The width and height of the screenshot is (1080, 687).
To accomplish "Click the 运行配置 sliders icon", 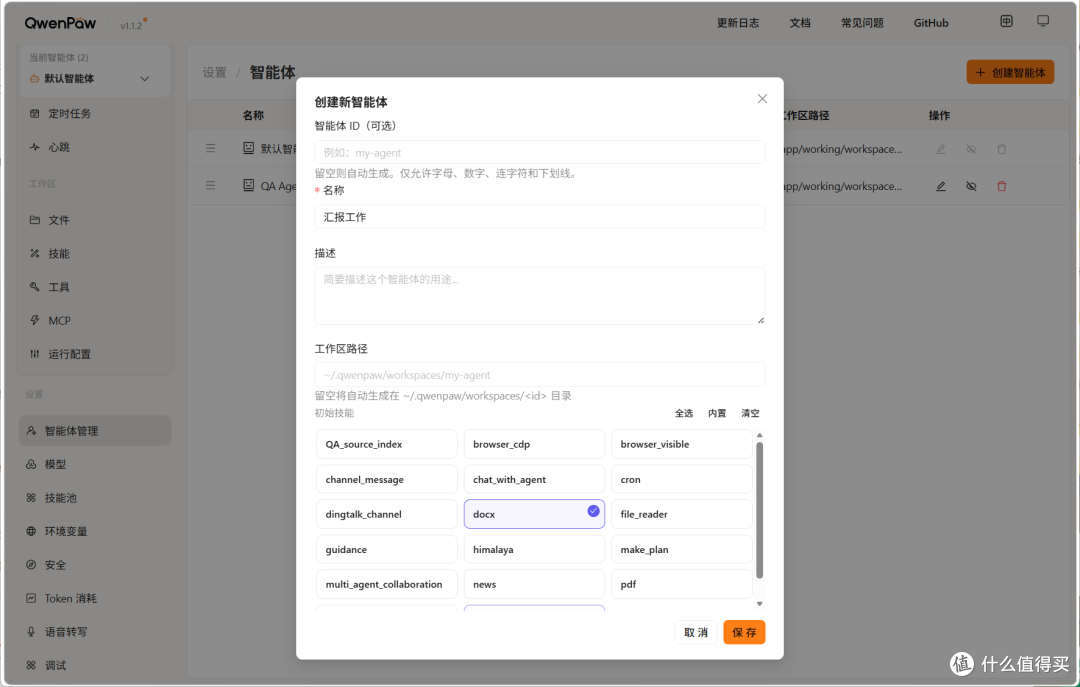I will 34,354.
